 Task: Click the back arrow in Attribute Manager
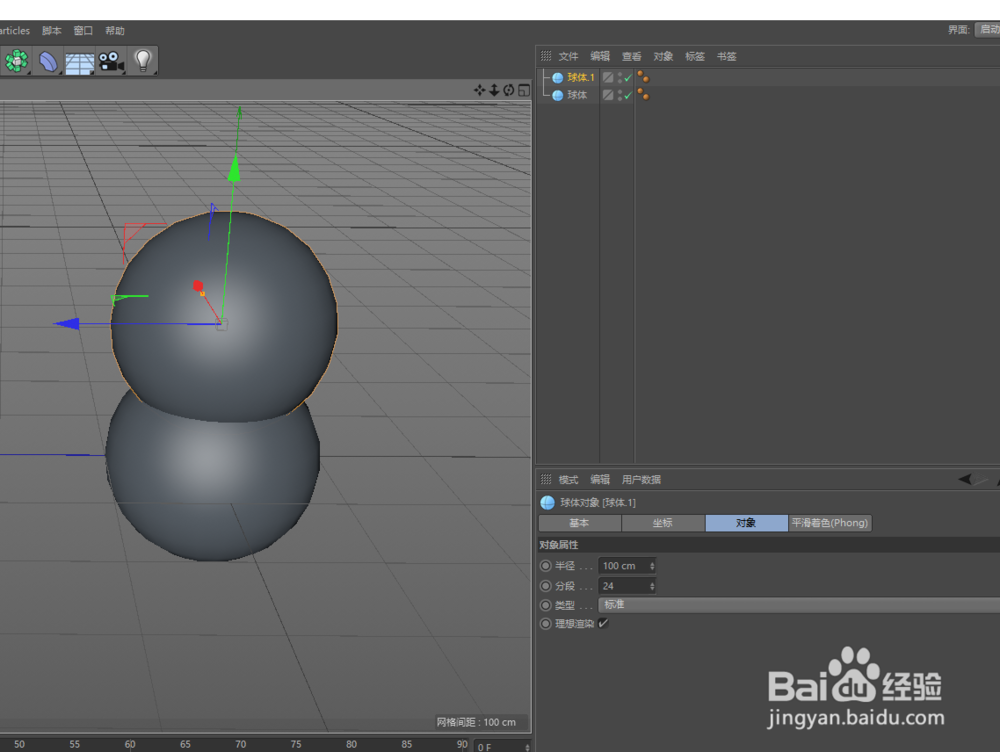[965, 479]
